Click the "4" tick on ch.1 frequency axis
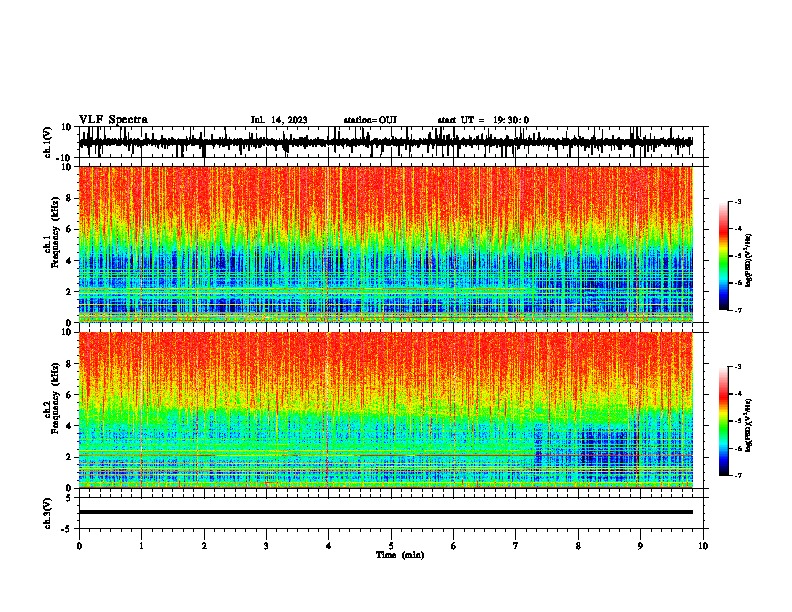Image resolution: width=792 pixels, height=612 pixels. point(69,261)
